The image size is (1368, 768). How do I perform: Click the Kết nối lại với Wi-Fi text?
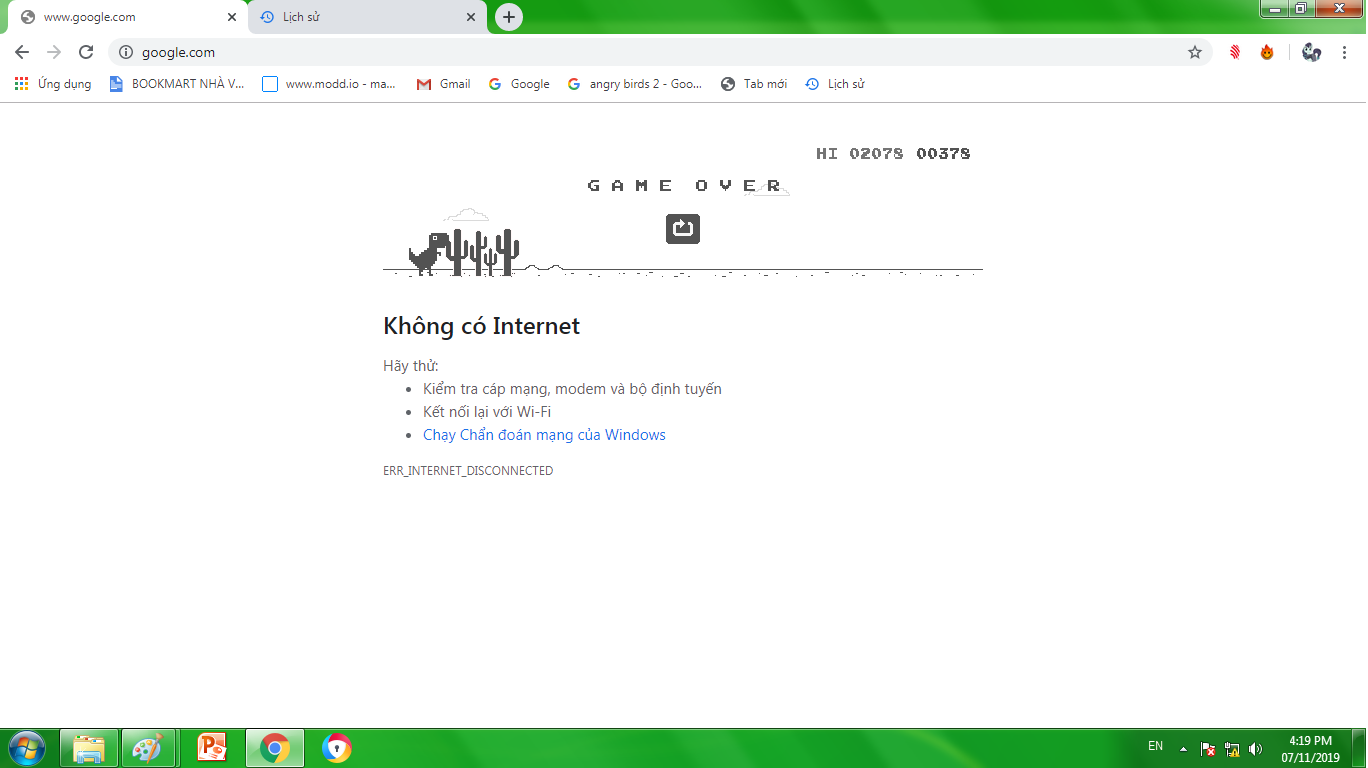point(487,412)
